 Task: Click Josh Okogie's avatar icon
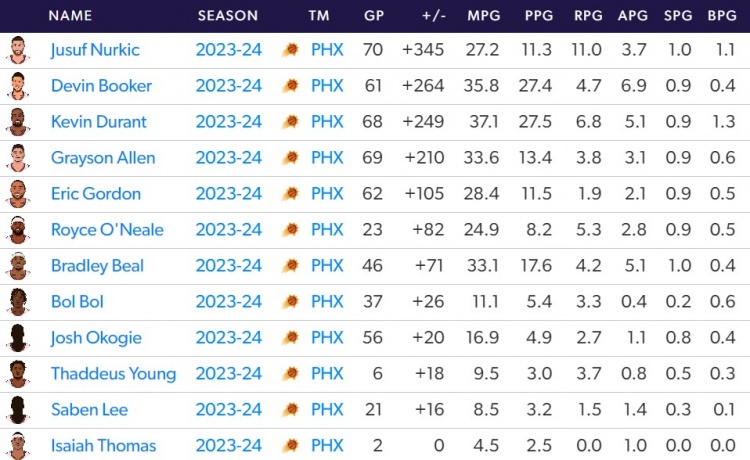coord(17,338)
